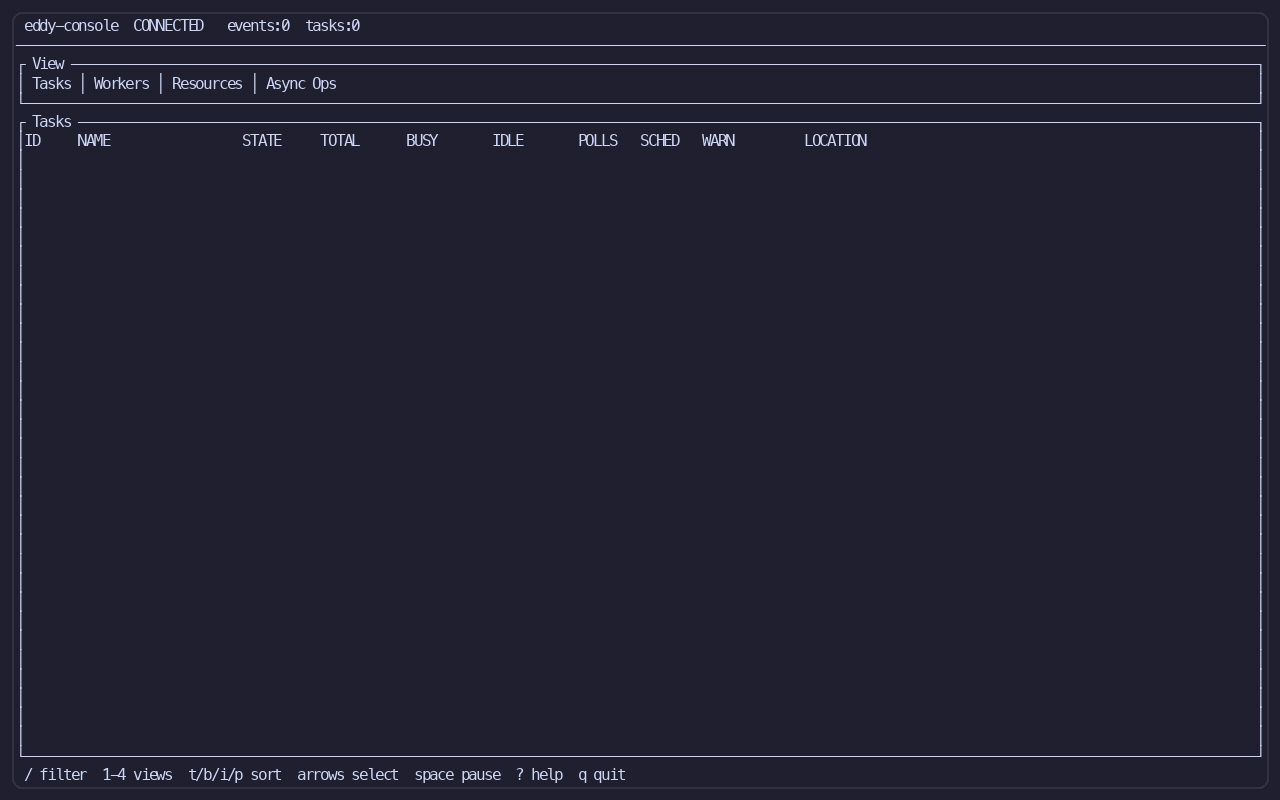Click the '/ filter' hint
The width and height of the screenshot is (1280, 800).
(55, 775)
